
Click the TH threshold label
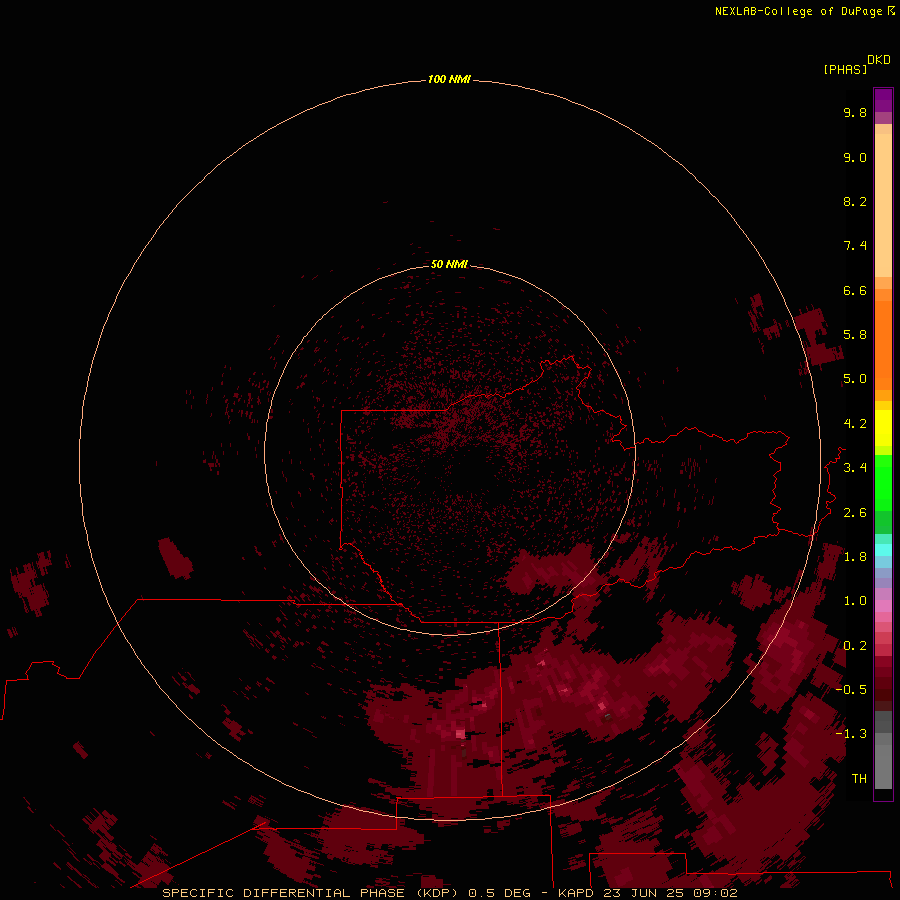point(859,779)
